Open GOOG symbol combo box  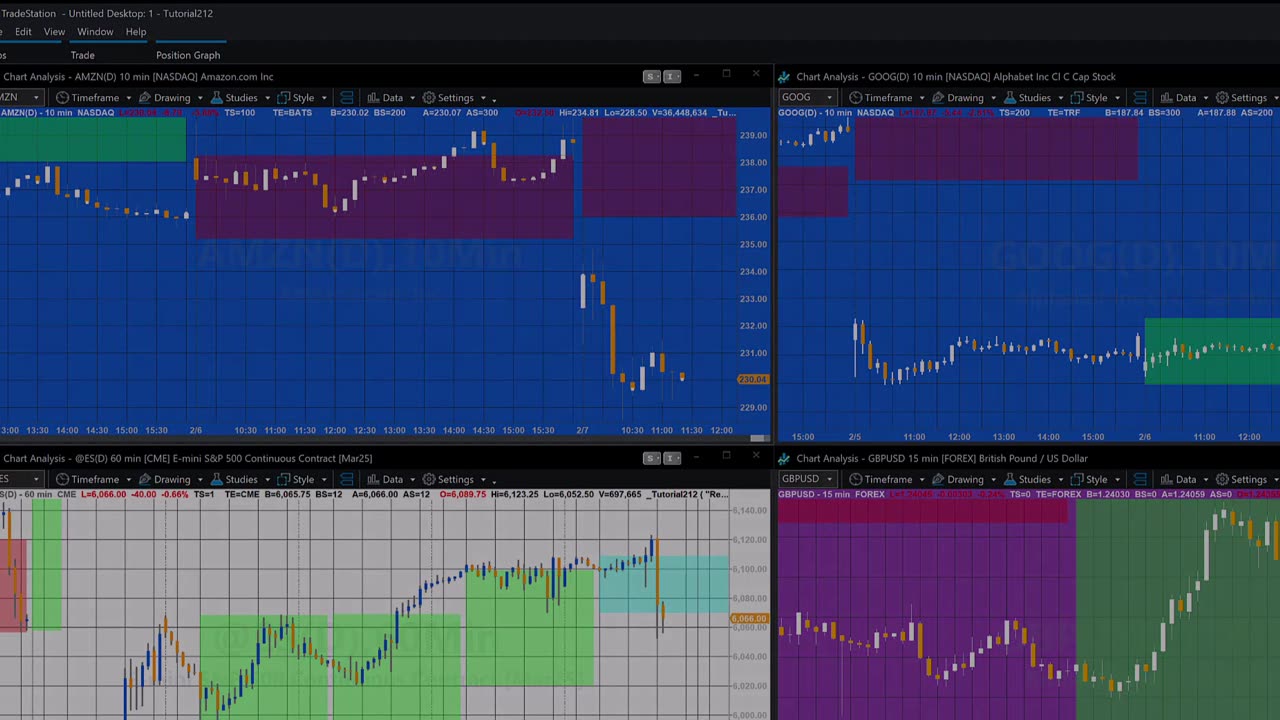[808, 98]
